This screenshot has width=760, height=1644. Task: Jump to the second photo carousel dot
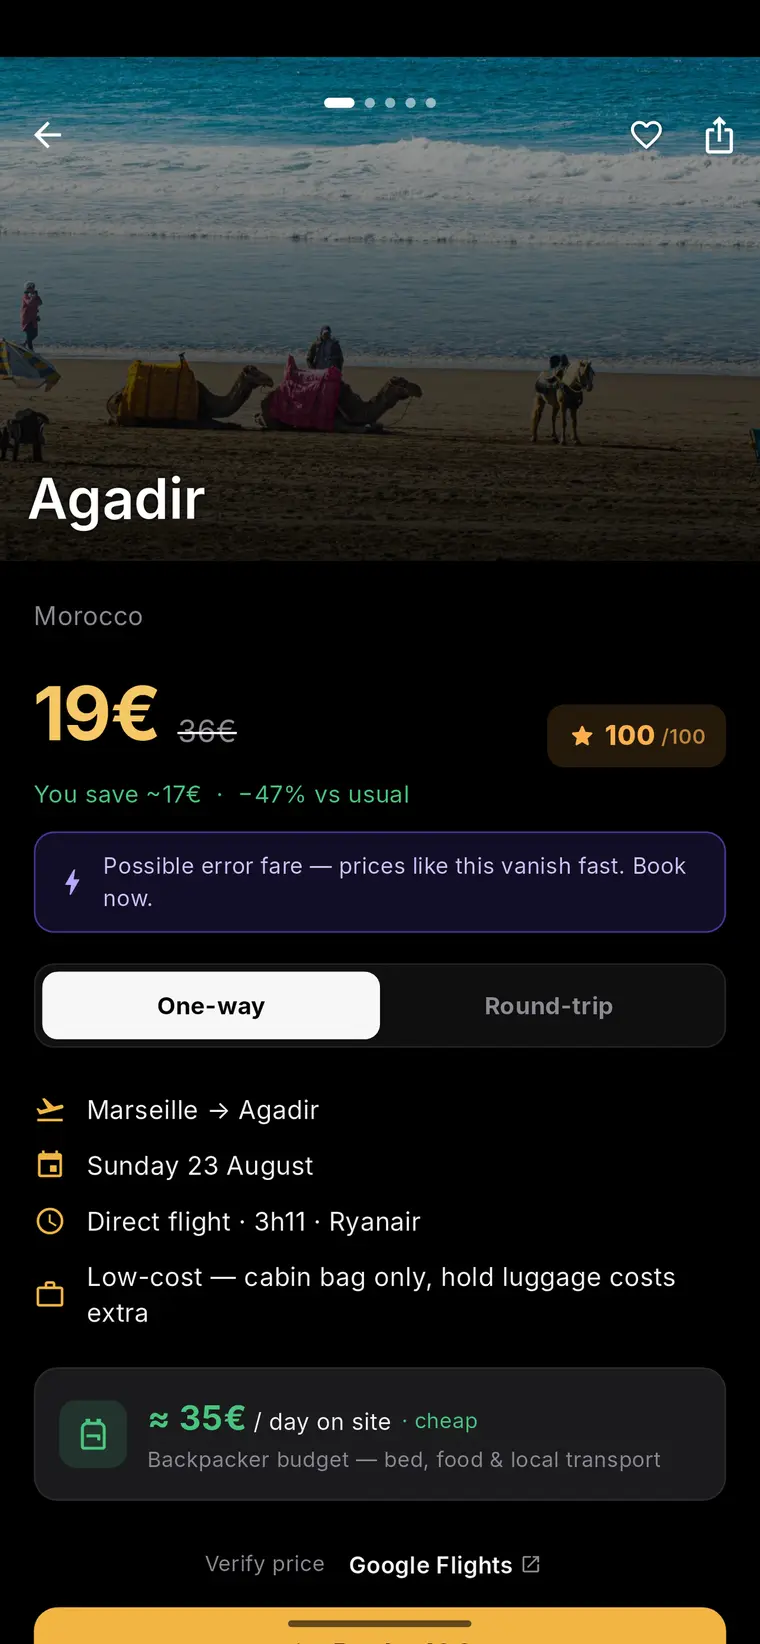tap(370, 103)
